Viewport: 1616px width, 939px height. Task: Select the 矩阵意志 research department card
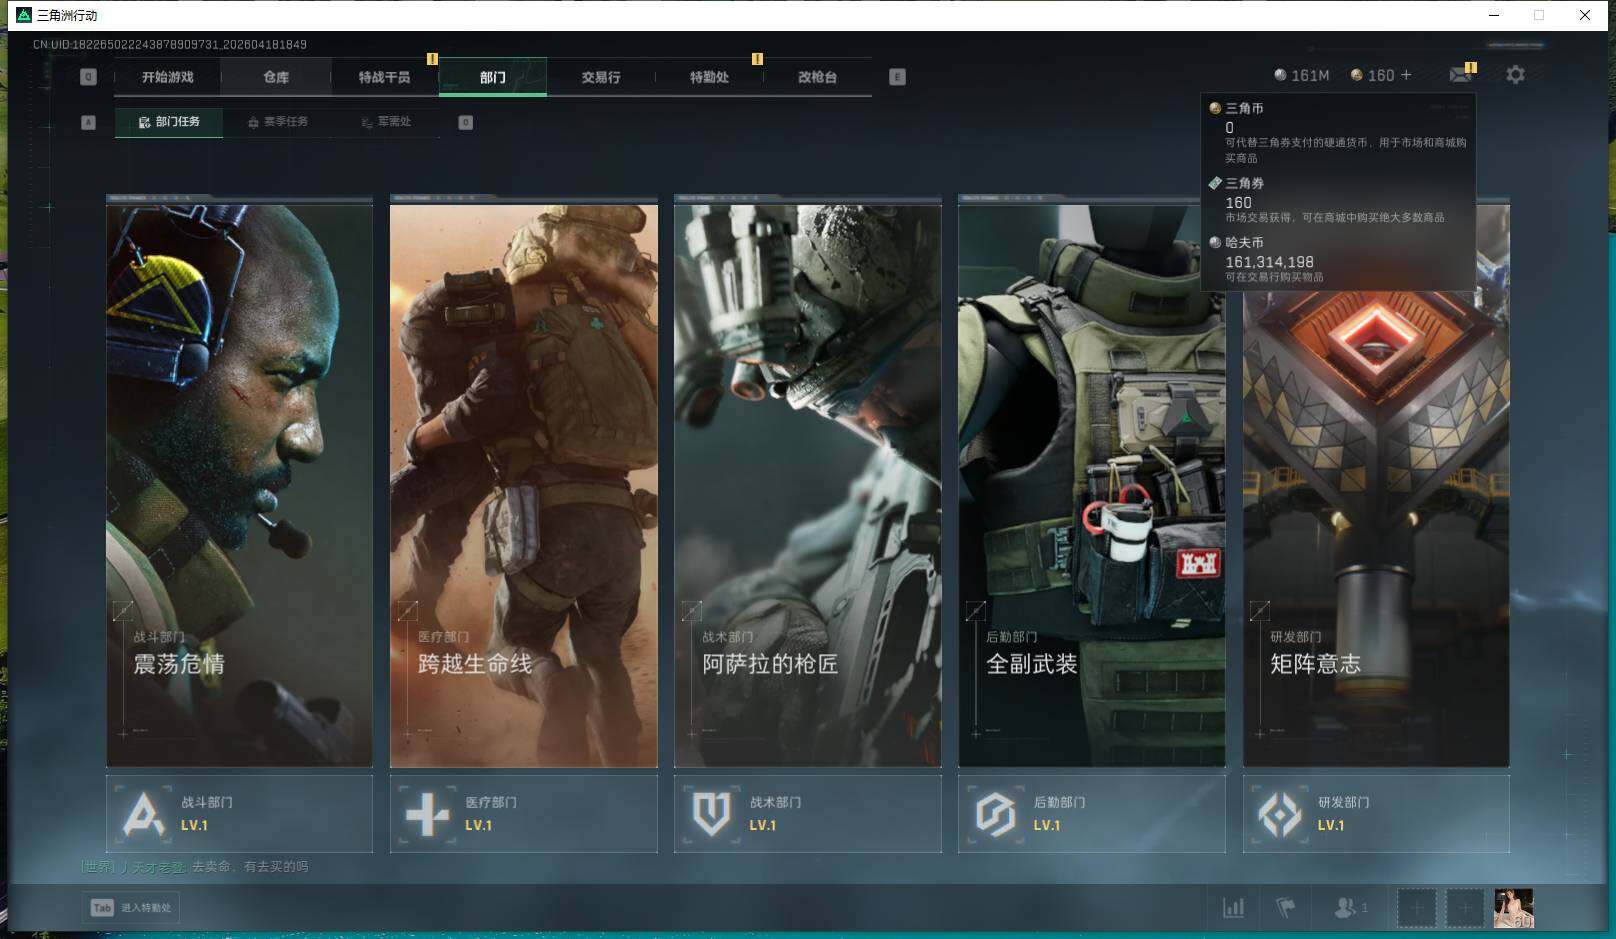pos(1375,530)
